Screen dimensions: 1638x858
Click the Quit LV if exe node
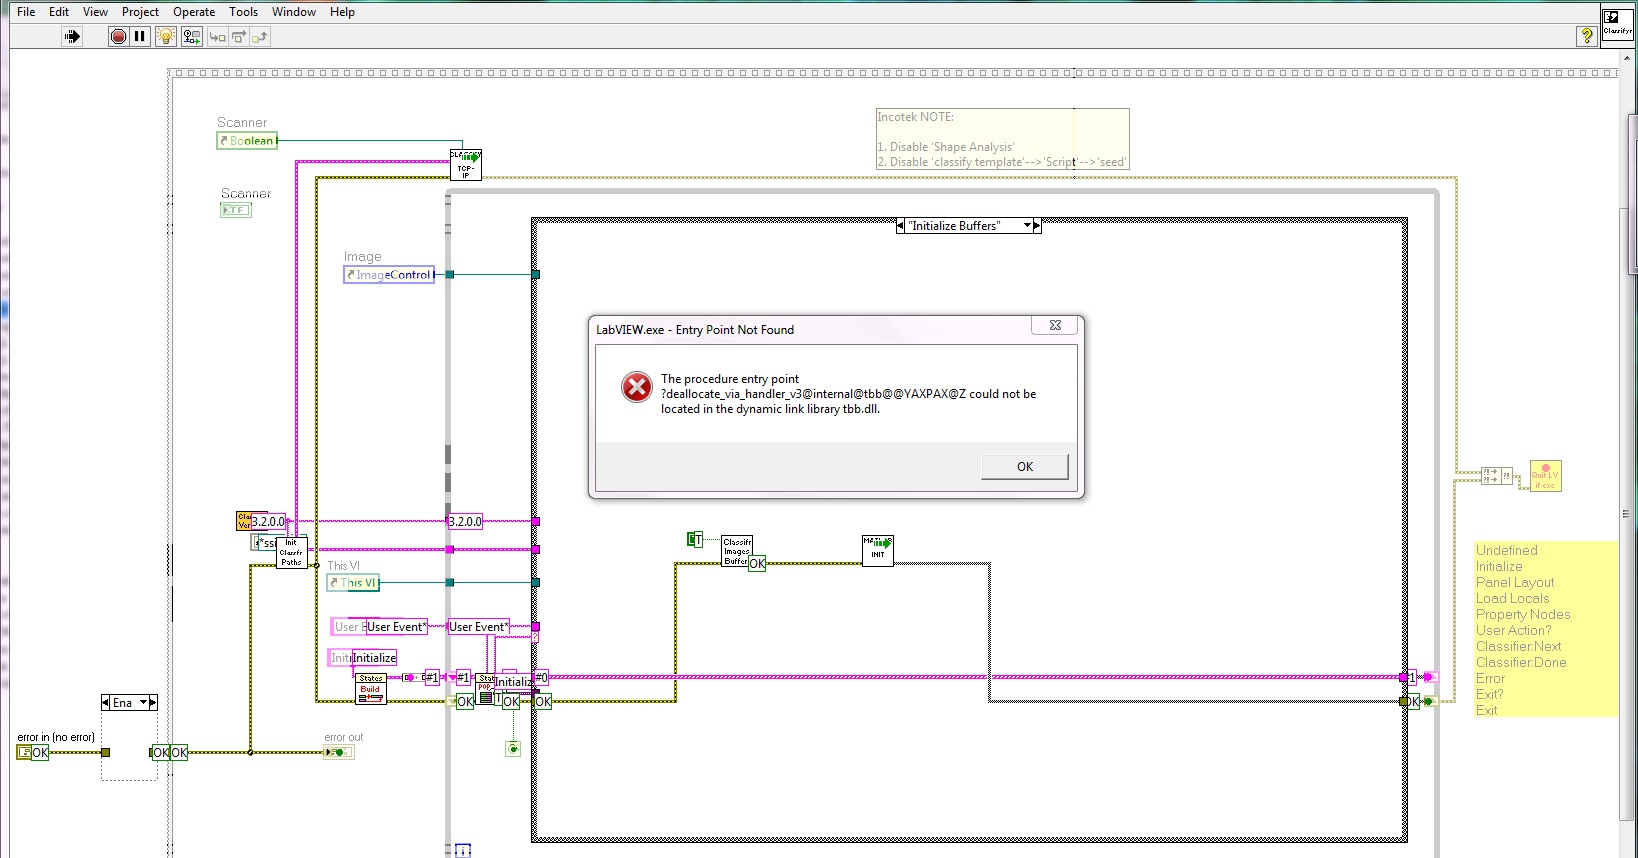[x=1546, y=476]
